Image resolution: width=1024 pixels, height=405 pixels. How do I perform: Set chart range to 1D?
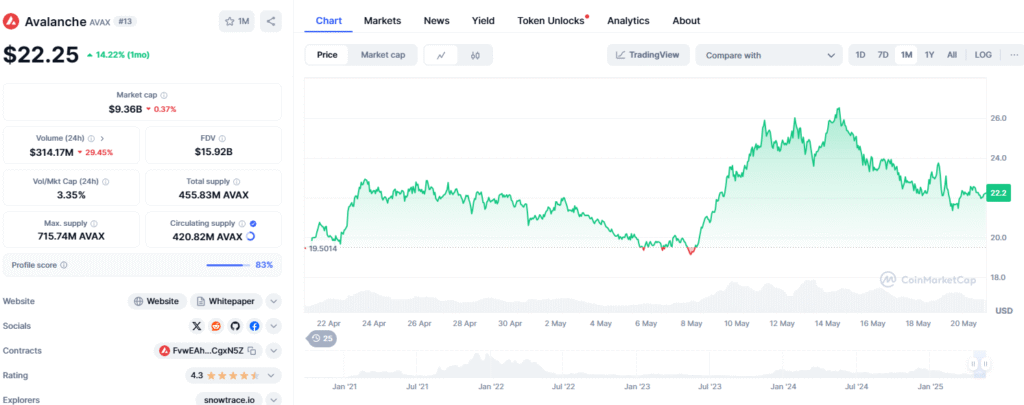click(860, 55)
